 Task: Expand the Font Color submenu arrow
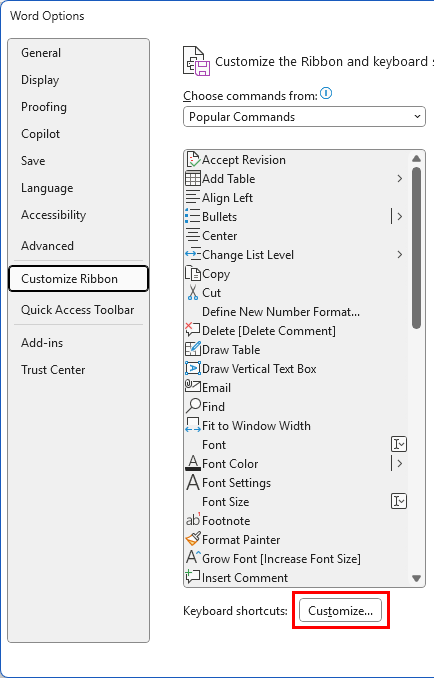click(400, 464)
